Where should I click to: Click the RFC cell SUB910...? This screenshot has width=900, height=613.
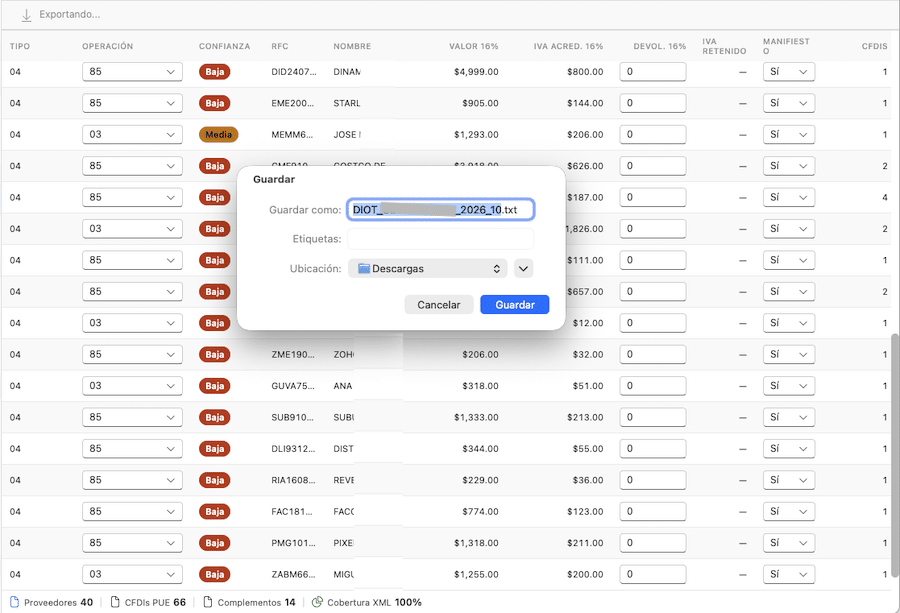tap(293, 417)
